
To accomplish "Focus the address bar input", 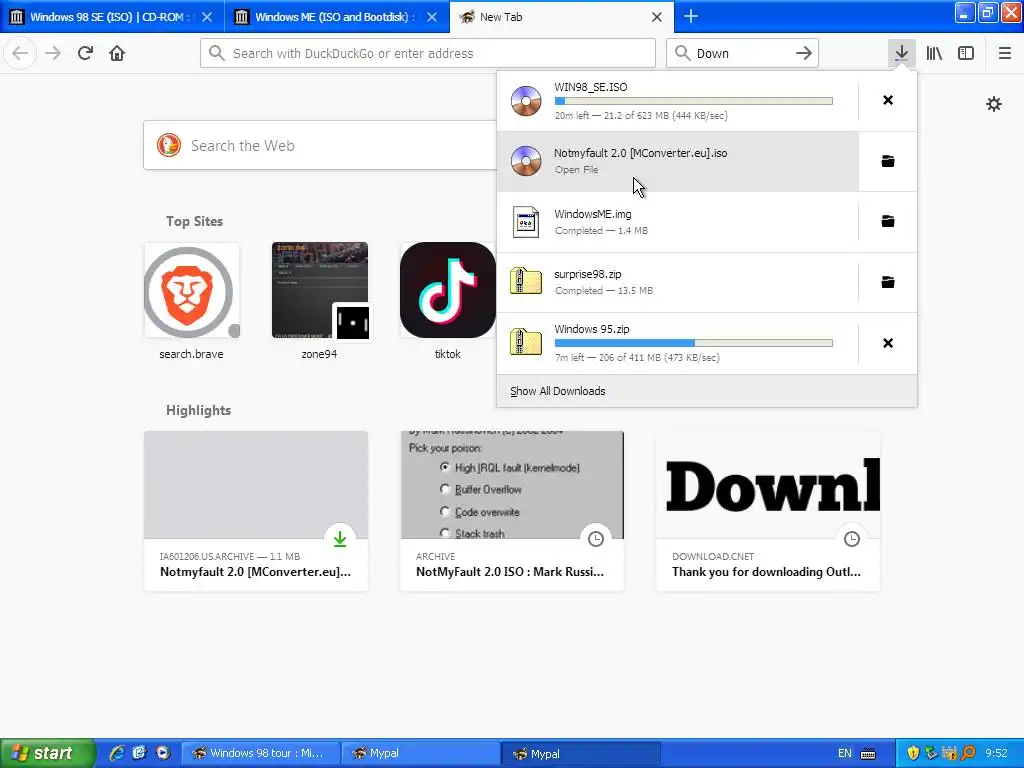I will pos(428,53).
